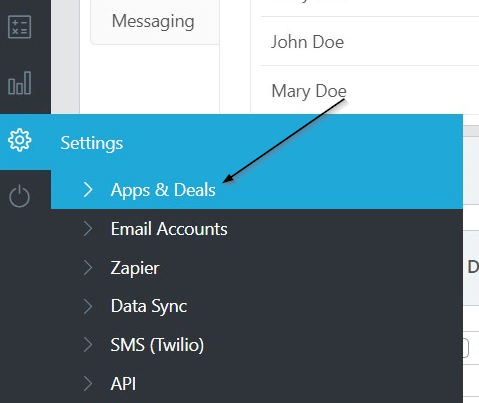Click the API chevron arrow
This screenshot has width=479, height=403.
click(88, 384)
